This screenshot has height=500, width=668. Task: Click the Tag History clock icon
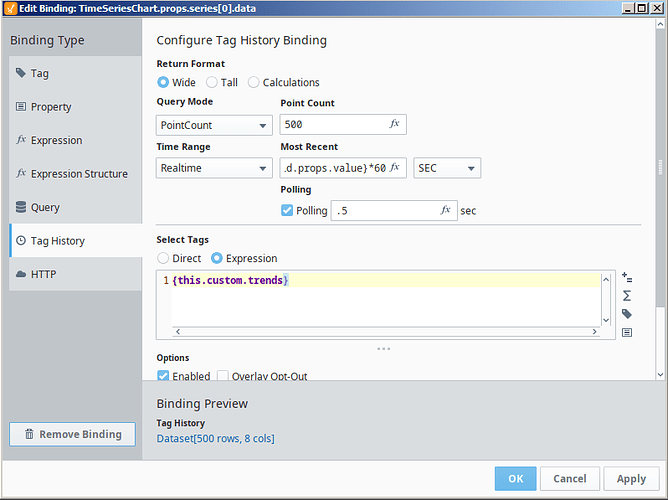tap(20, 241)
